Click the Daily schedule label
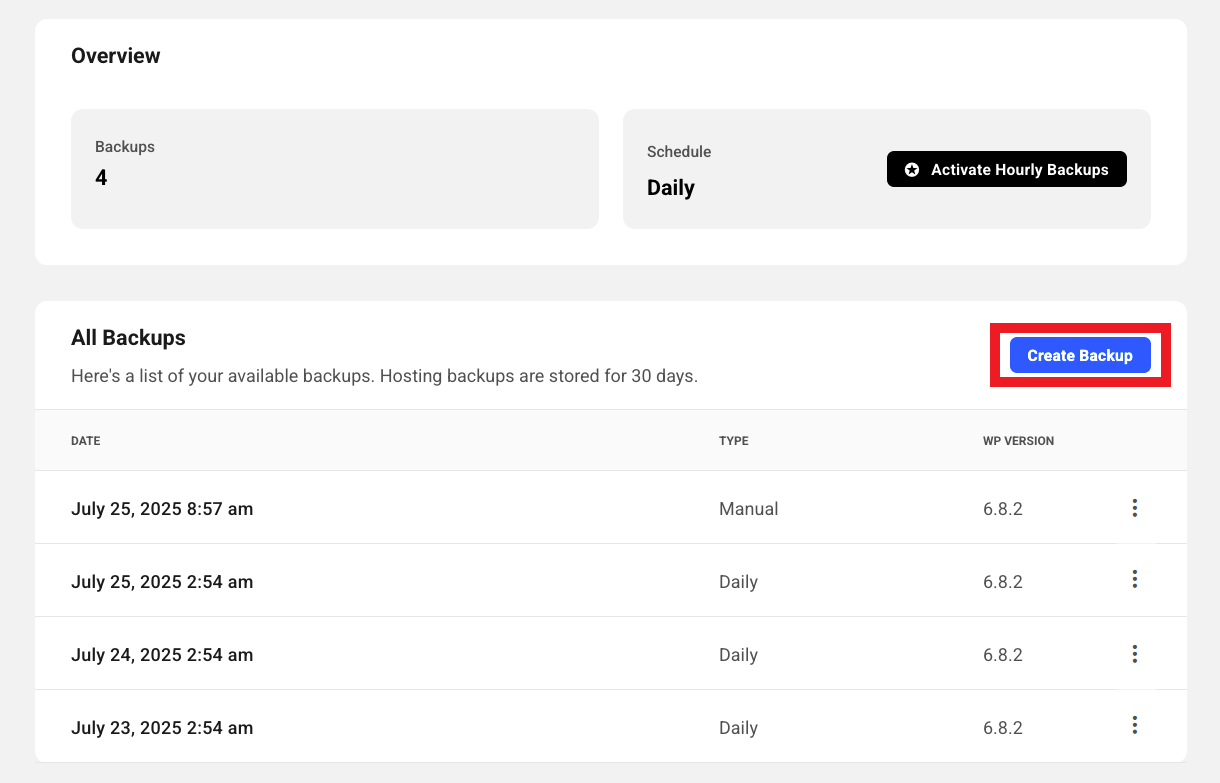The image size is (1220, 783). tap(670, 187)
